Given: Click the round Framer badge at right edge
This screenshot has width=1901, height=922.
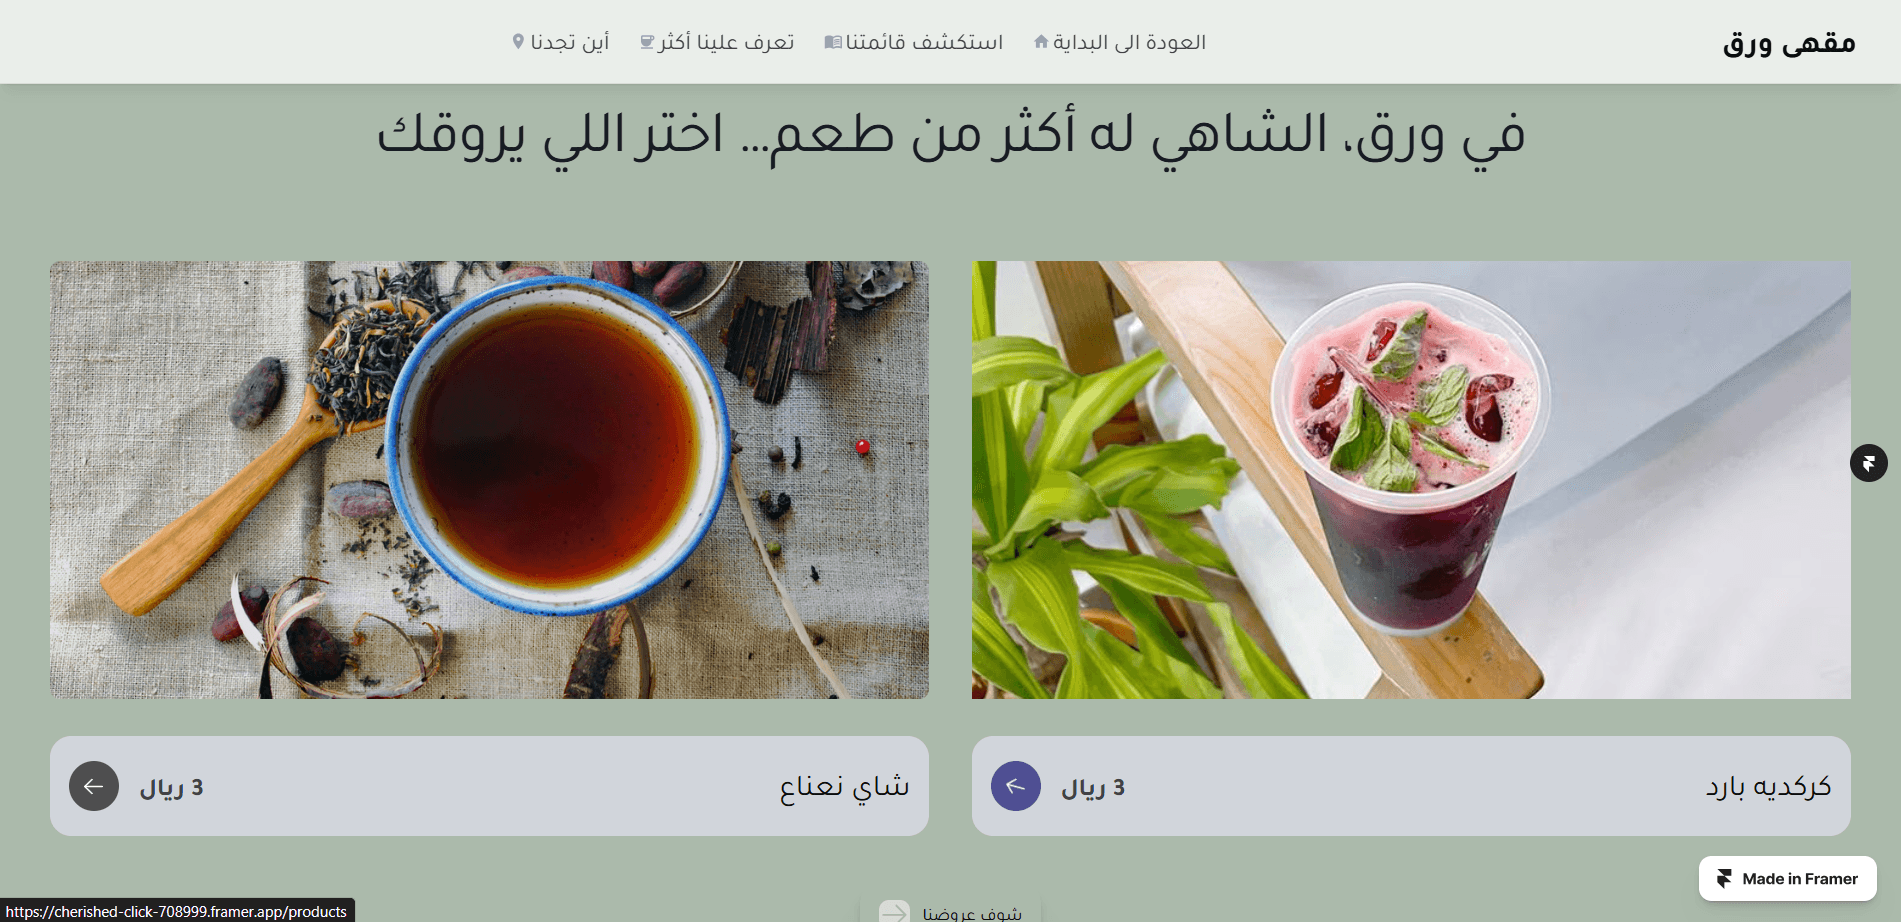Looking at the screenshot, I should tap(1868, 463).
